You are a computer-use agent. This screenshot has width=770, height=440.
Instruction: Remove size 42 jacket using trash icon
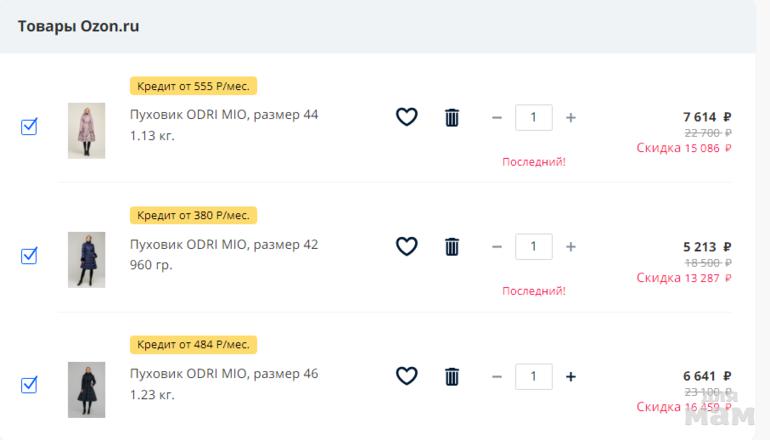click(452, 246)
